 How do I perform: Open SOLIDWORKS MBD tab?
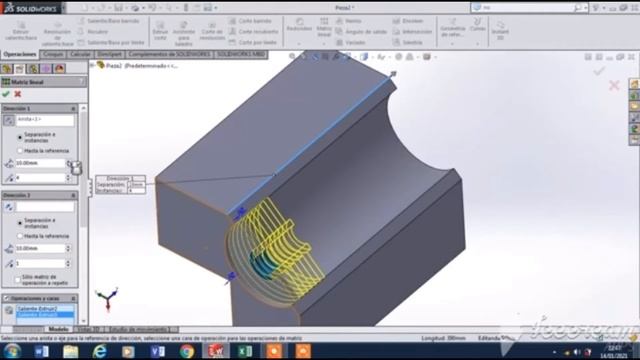click(241, 54)
